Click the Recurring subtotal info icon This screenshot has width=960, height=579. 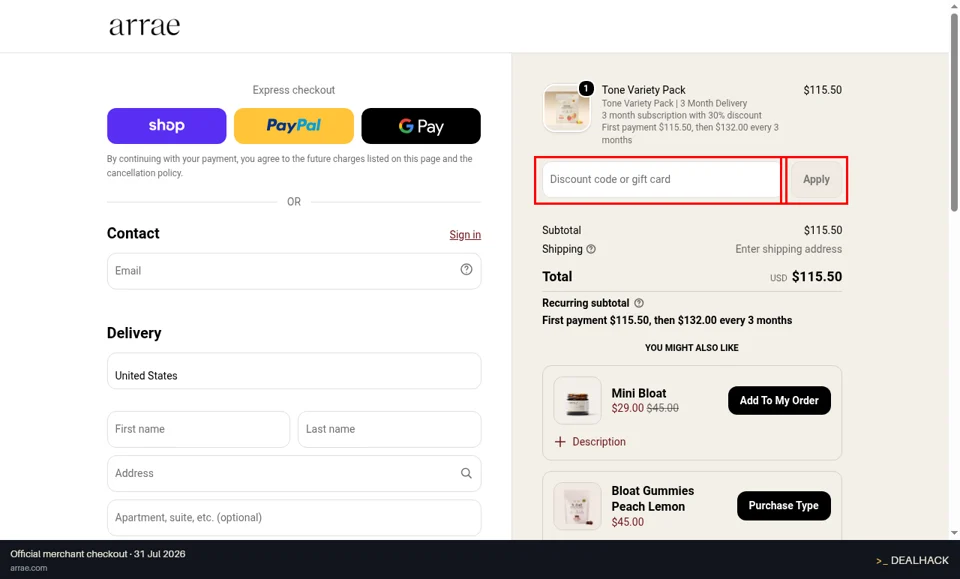(639, 303)
